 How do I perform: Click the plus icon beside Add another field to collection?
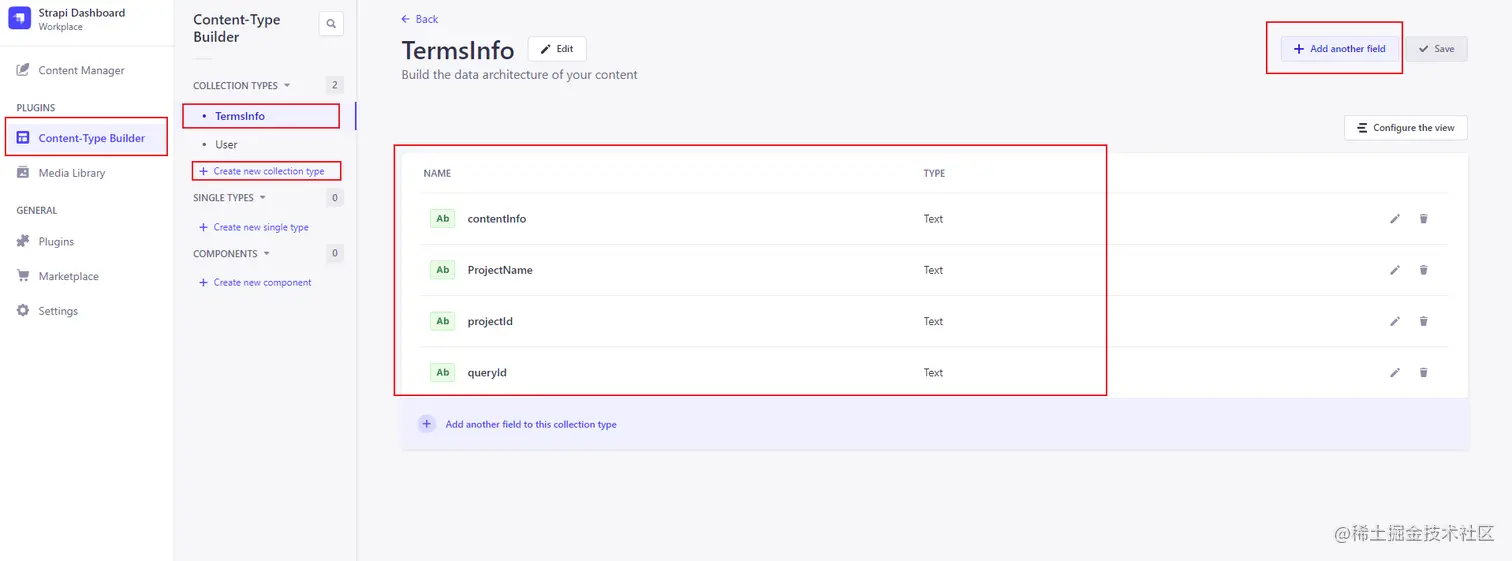pos(426,424)
